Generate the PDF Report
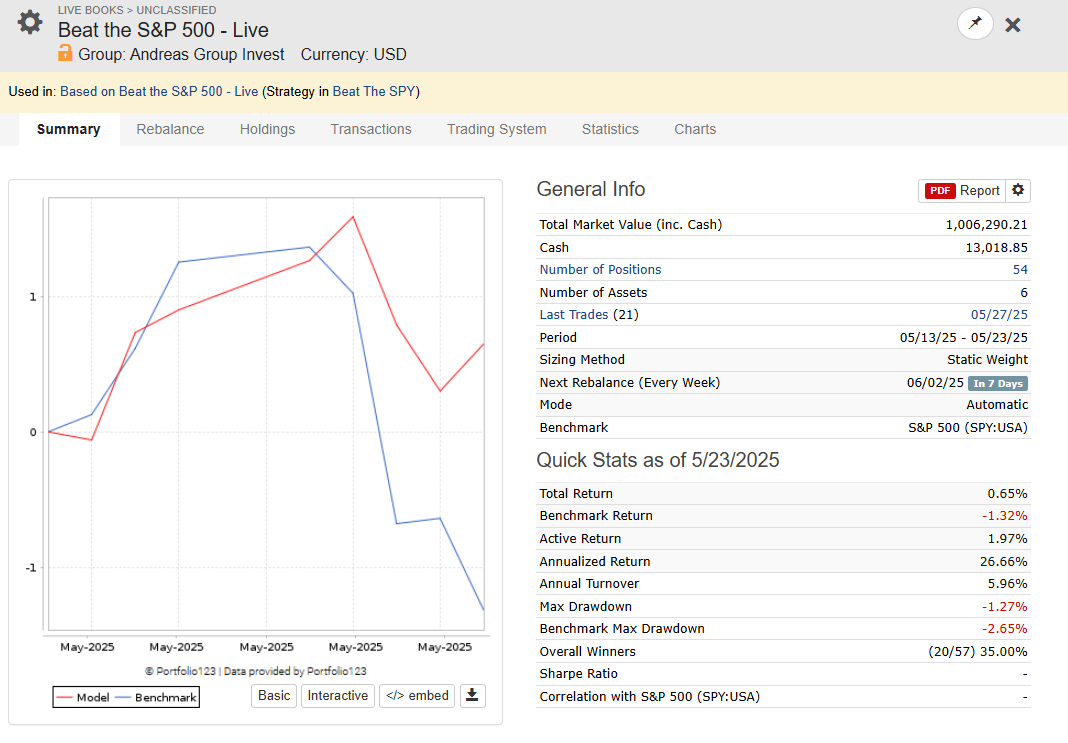This screenshot has height=743, width=1068. (x=962, y=191)
